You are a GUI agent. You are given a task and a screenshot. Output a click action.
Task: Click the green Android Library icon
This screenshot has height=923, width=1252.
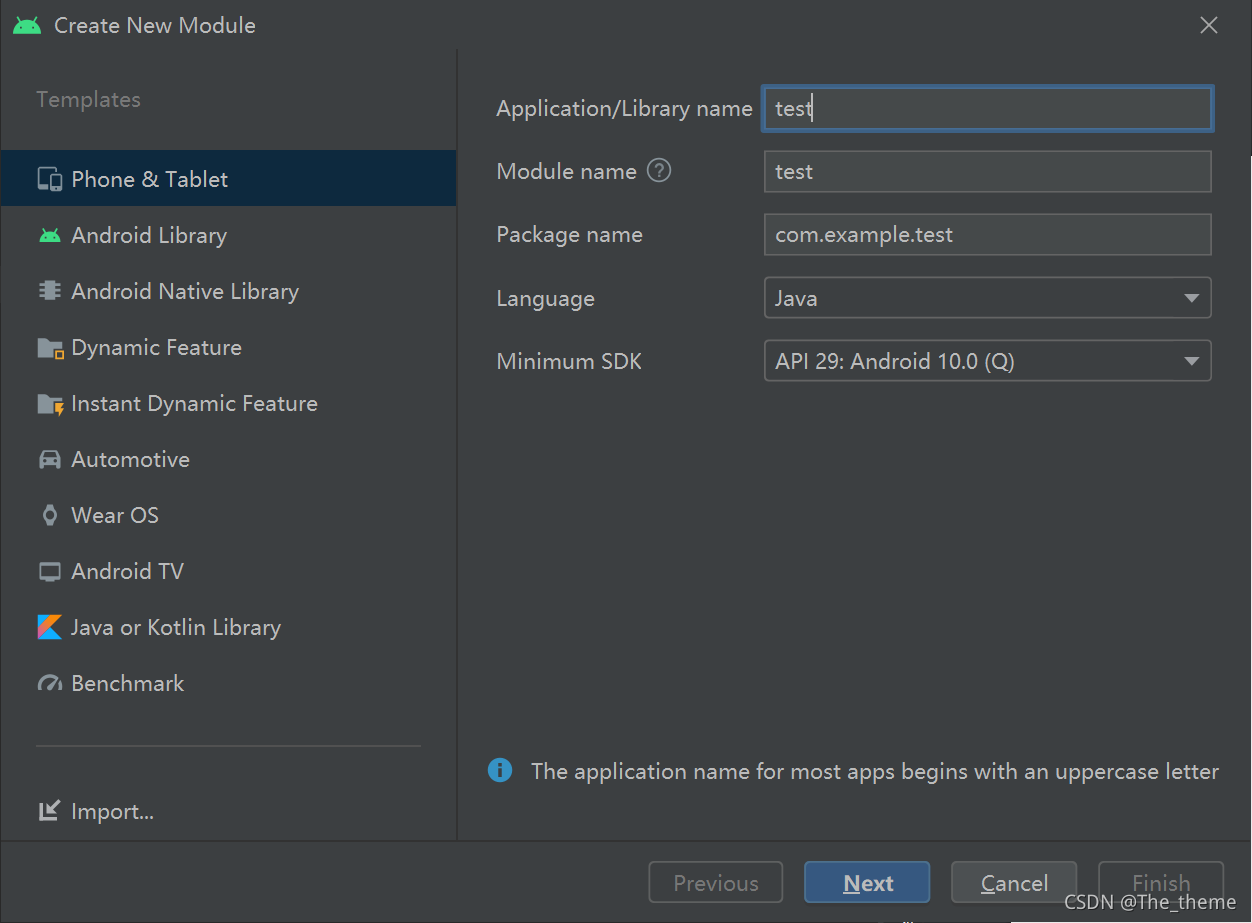click(49, 236)
